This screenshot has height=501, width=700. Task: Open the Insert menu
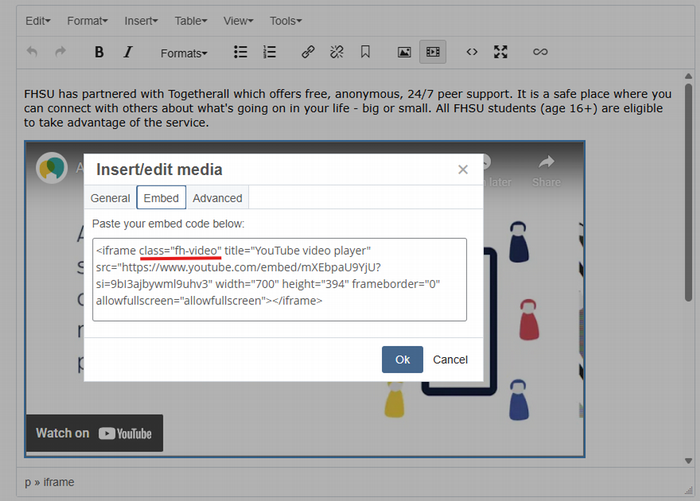(x=141, y=20)
